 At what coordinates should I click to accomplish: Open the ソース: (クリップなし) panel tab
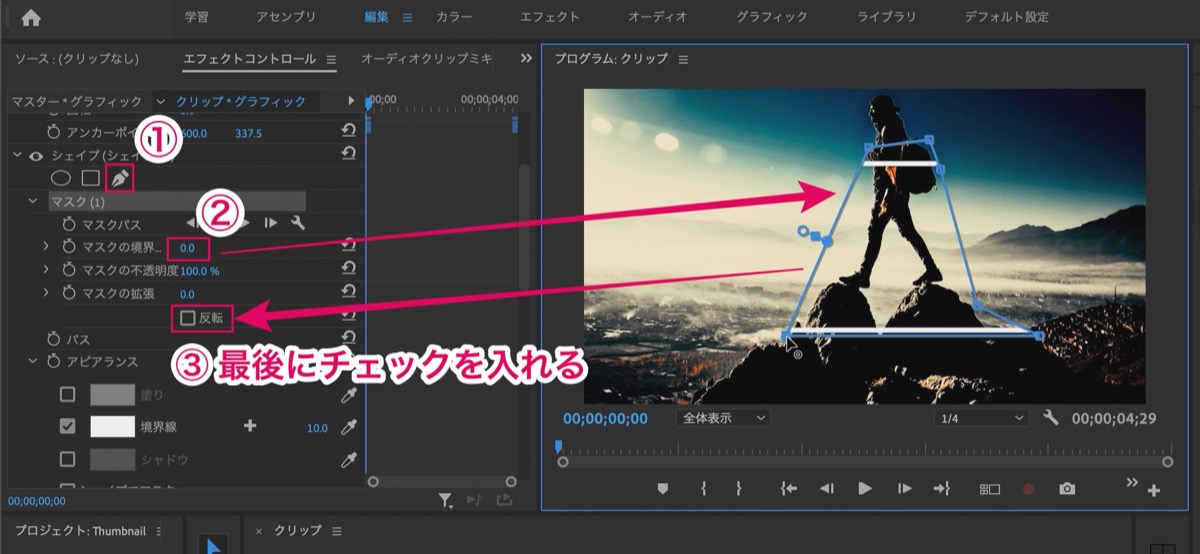77,59
